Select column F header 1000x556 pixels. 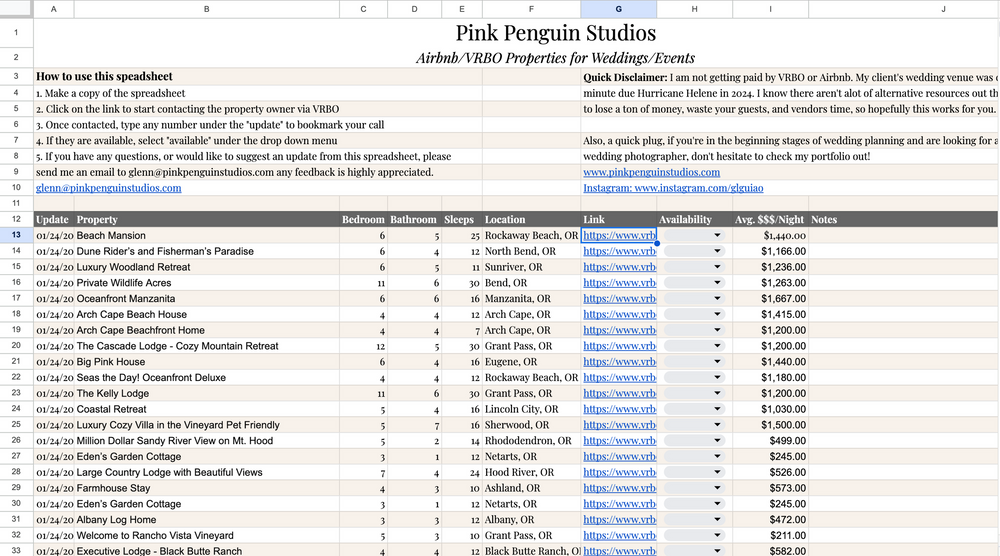531,9
